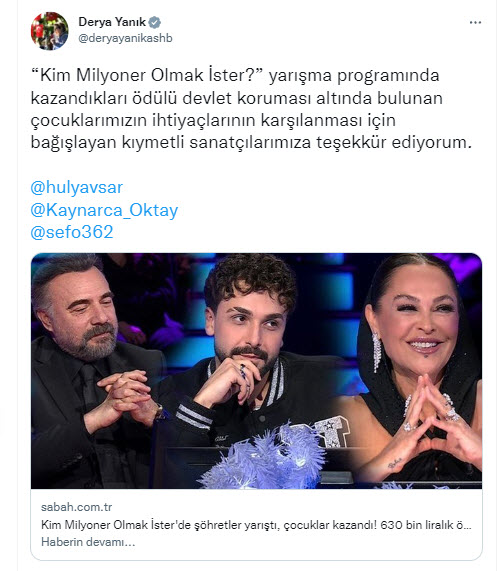Visit the @deryayanikashb handle
The width and height of the screenshot is (498, 571).
(x=125, y=38)
